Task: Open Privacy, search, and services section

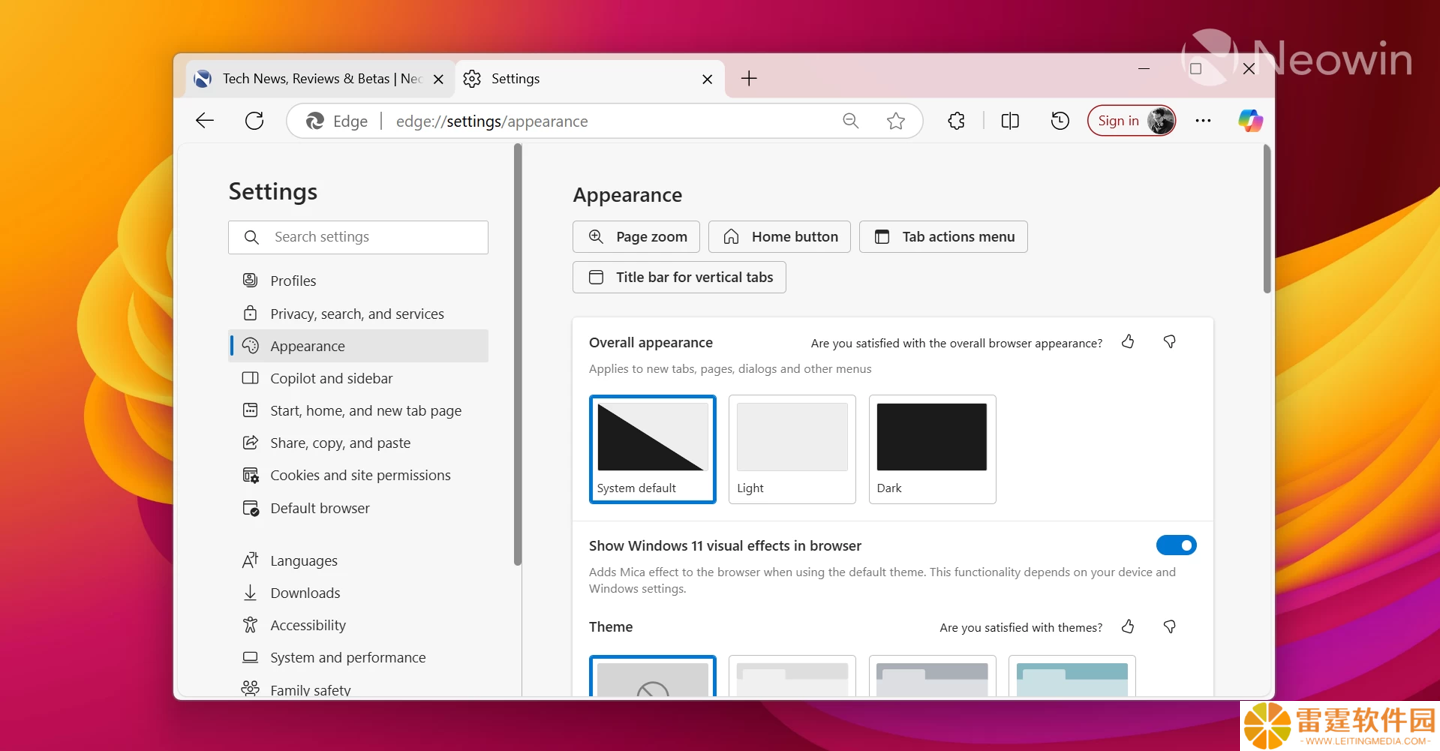Action: click(x=358, y=313)
